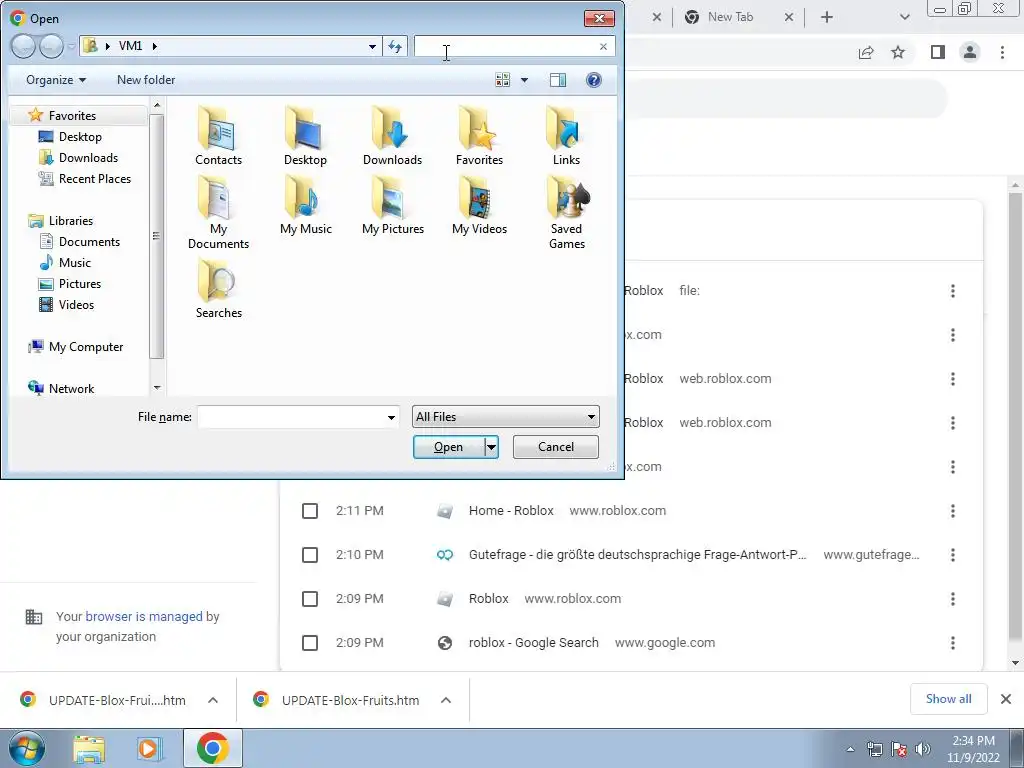Open new Chrome tab with plus button
The width and height of the screenshot is (1024, 768).
pyautogui.click(x=827, y=18)
